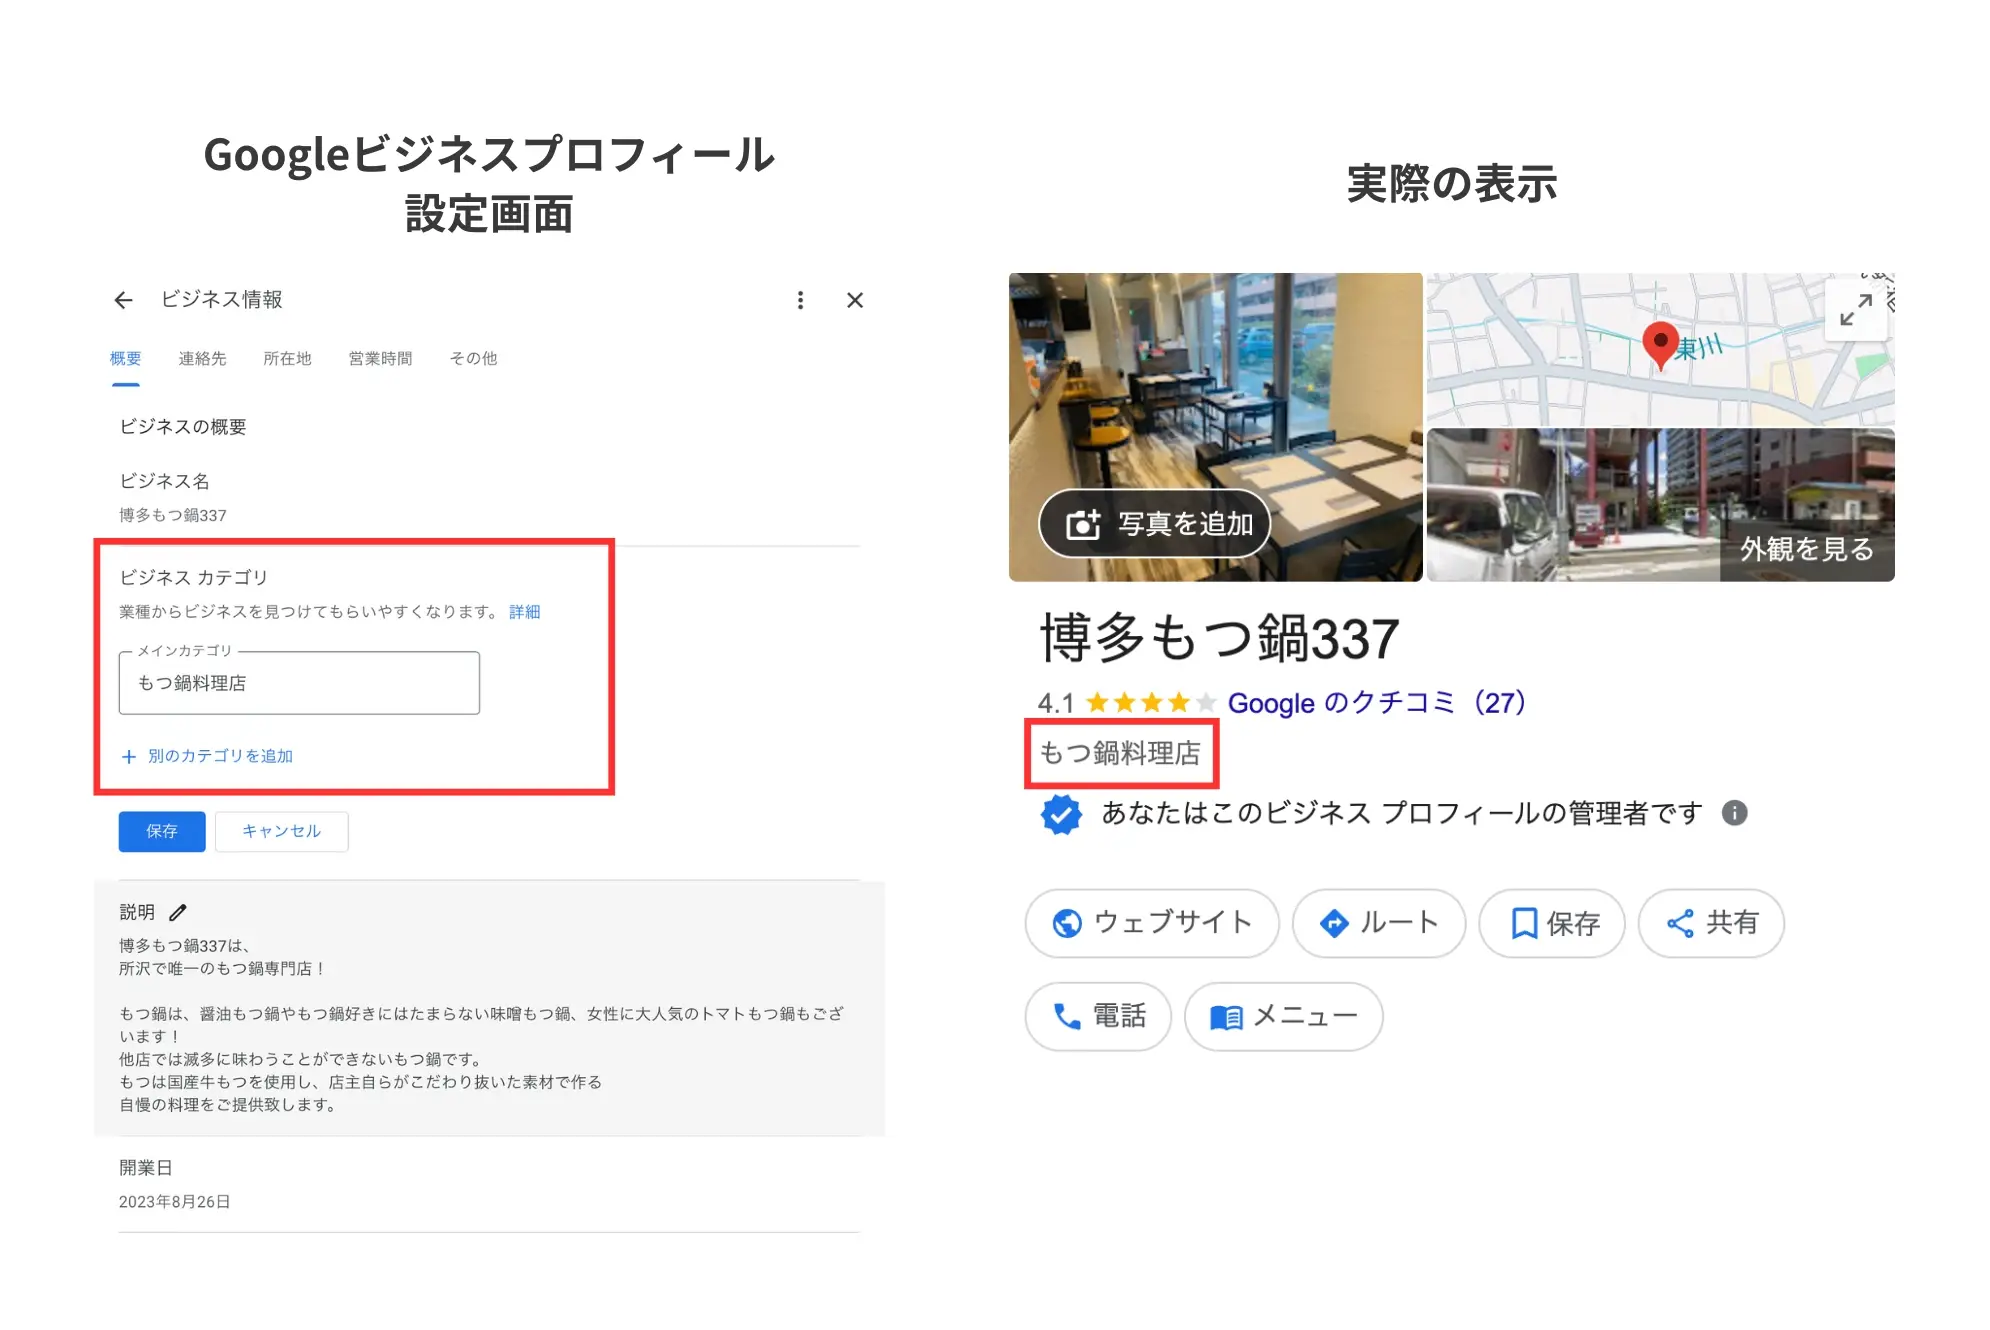The image size is (1990, 1330).
Task: Open the three-dot more options menu
Action: [800, 300]
